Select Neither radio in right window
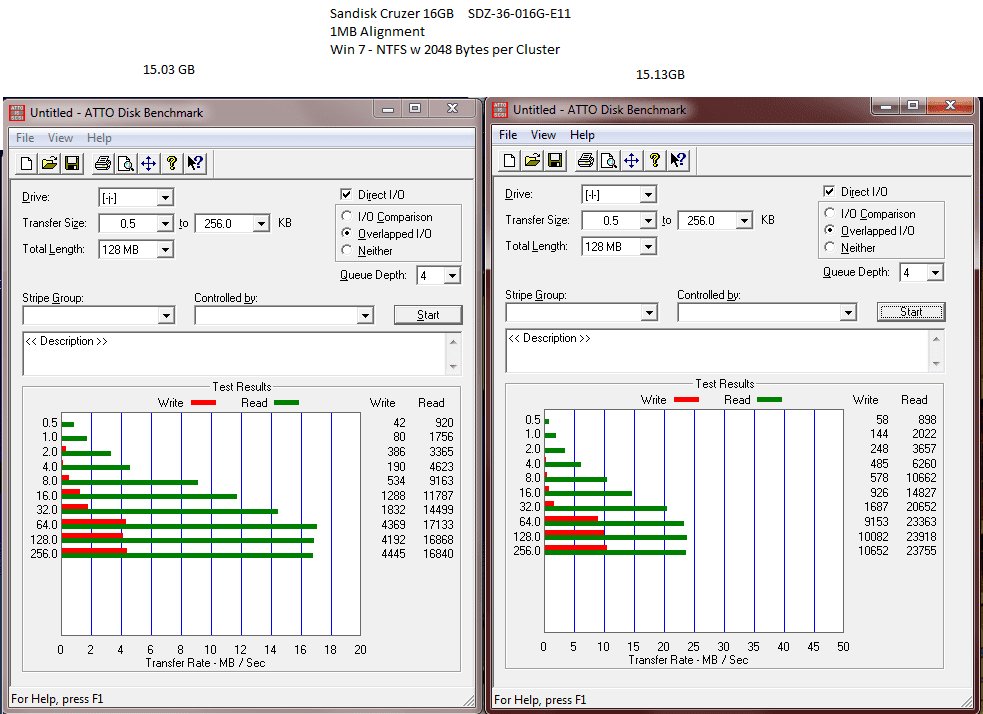The height and width of the screenshot is (714, 983). pos(829,247)
